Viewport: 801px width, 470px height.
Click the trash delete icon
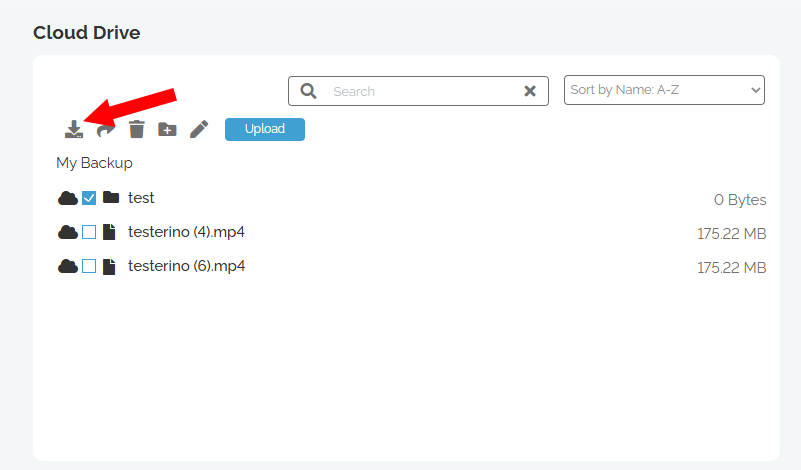coord(136,129)
